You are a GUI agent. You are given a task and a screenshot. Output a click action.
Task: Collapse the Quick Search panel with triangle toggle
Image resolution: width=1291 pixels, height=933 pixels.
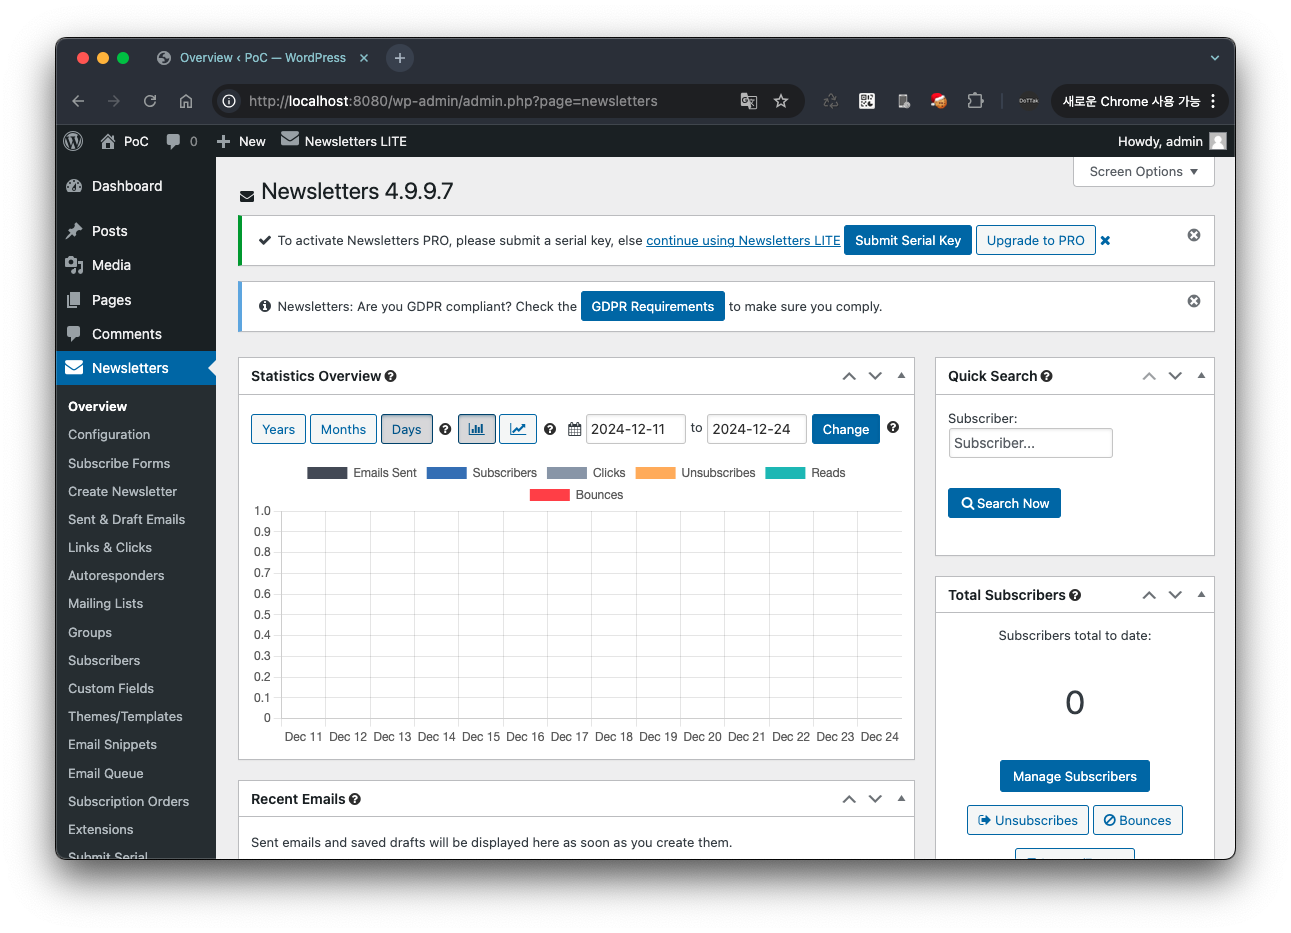tap(1201, 376)
